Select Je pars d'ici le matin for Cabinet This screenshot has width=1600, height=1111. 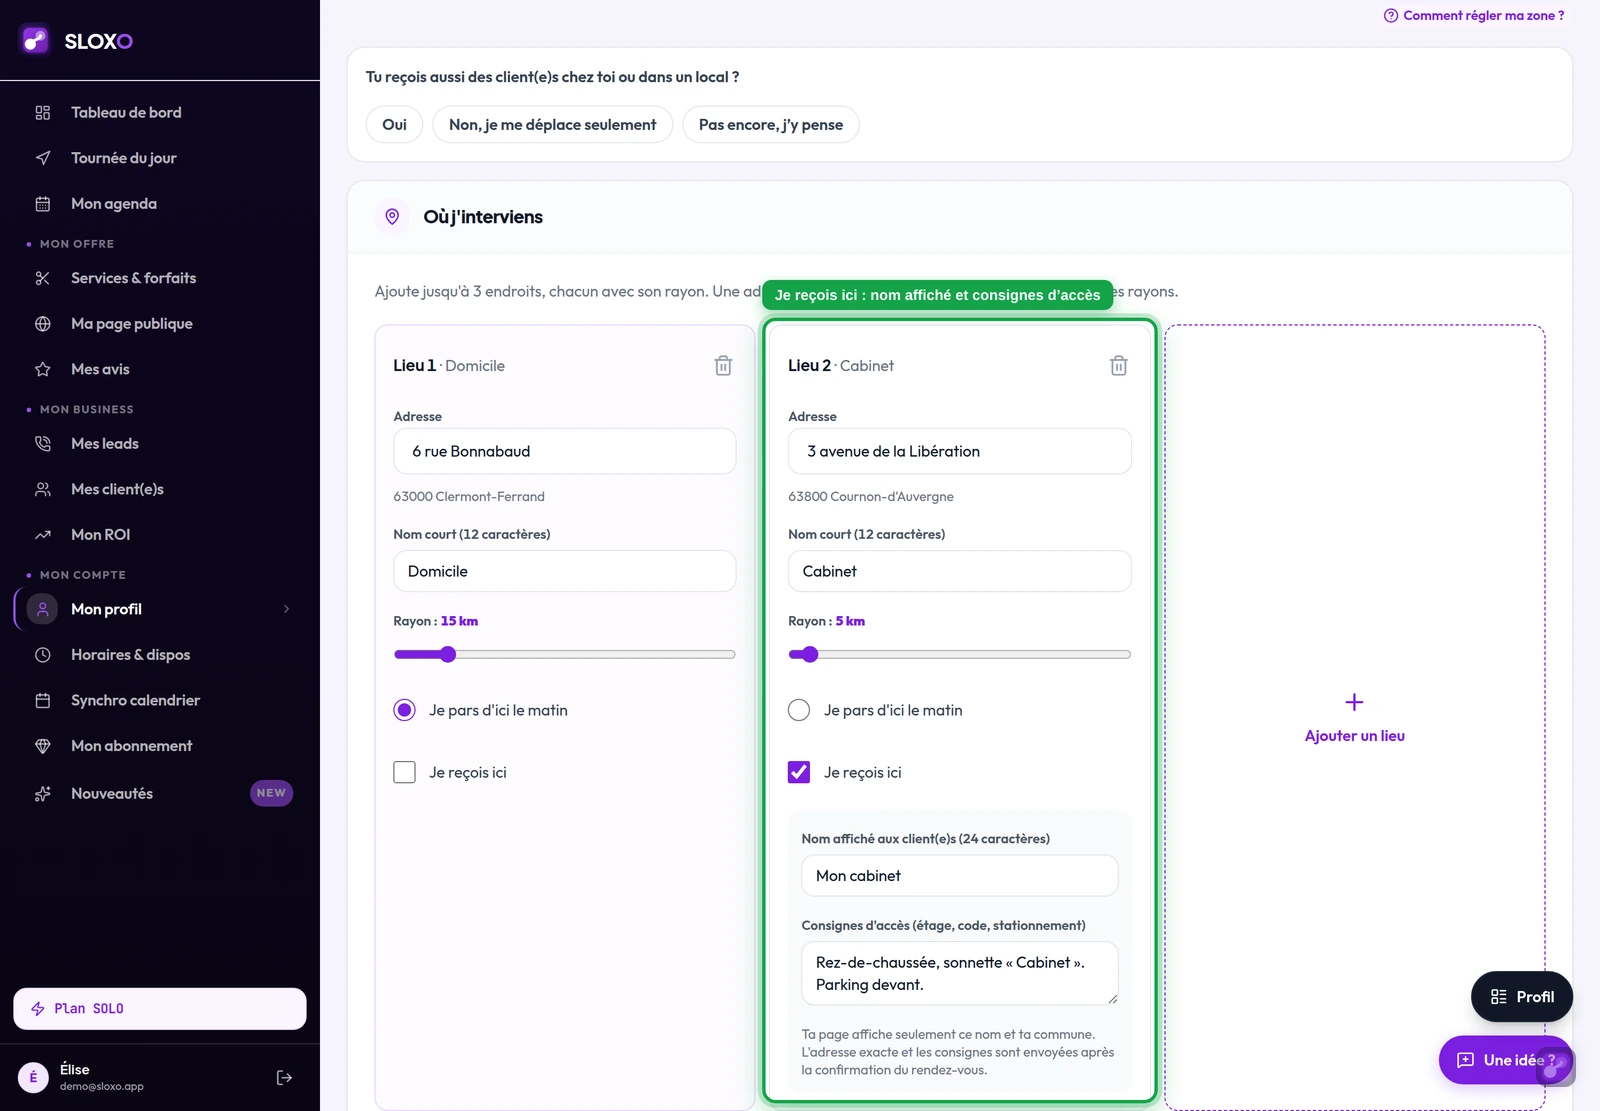(x=799, y=710)
